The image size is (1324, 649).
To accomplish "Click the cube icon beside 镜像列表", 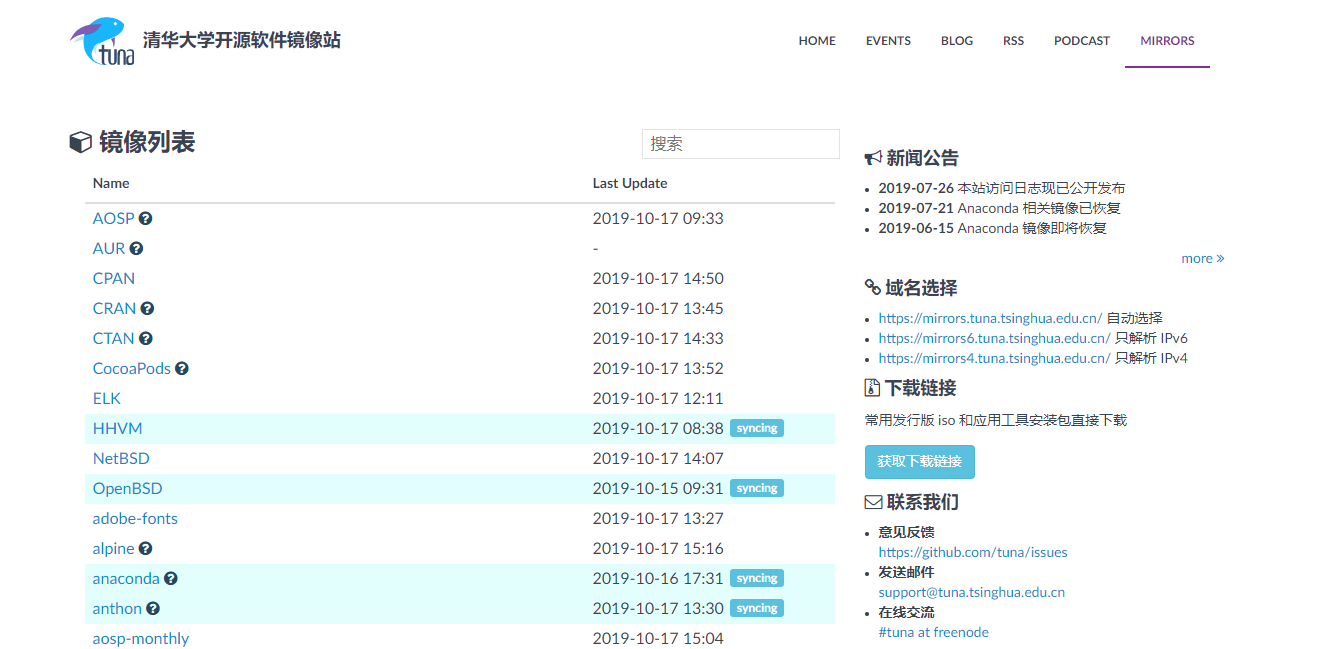I will click(x=80, y=143).
